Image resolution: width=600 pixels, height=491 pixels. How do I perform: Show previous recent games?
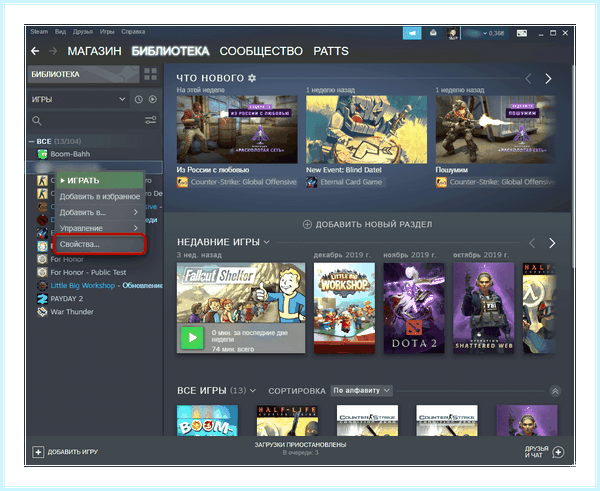(532, 243)
